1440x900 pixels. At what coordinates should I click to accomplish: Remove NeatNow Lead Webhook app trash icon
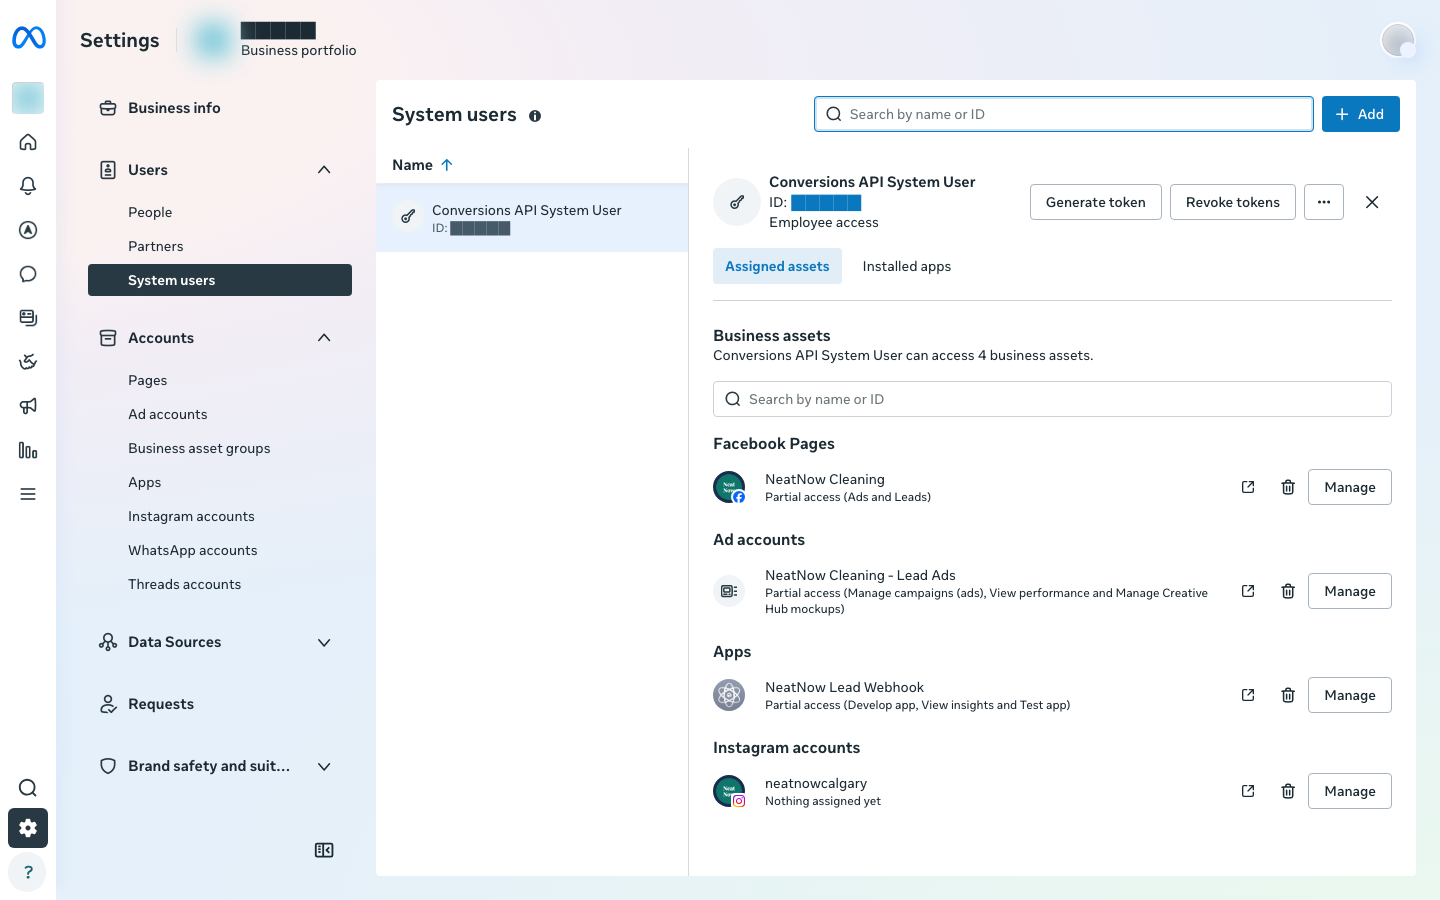(1288, 695)
